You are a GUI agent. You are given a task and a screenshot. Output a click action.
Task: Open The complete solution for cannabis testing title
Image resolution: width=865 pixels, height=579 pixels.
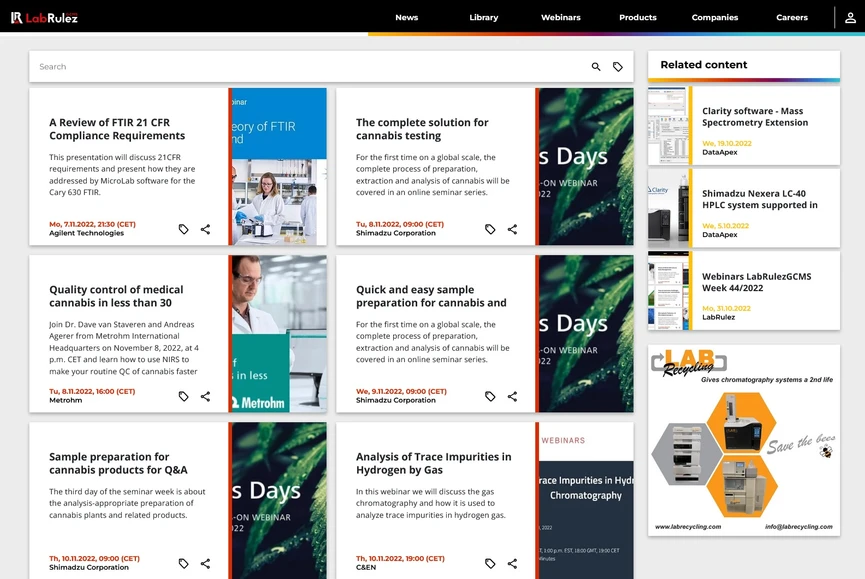[x=422, y=129]
